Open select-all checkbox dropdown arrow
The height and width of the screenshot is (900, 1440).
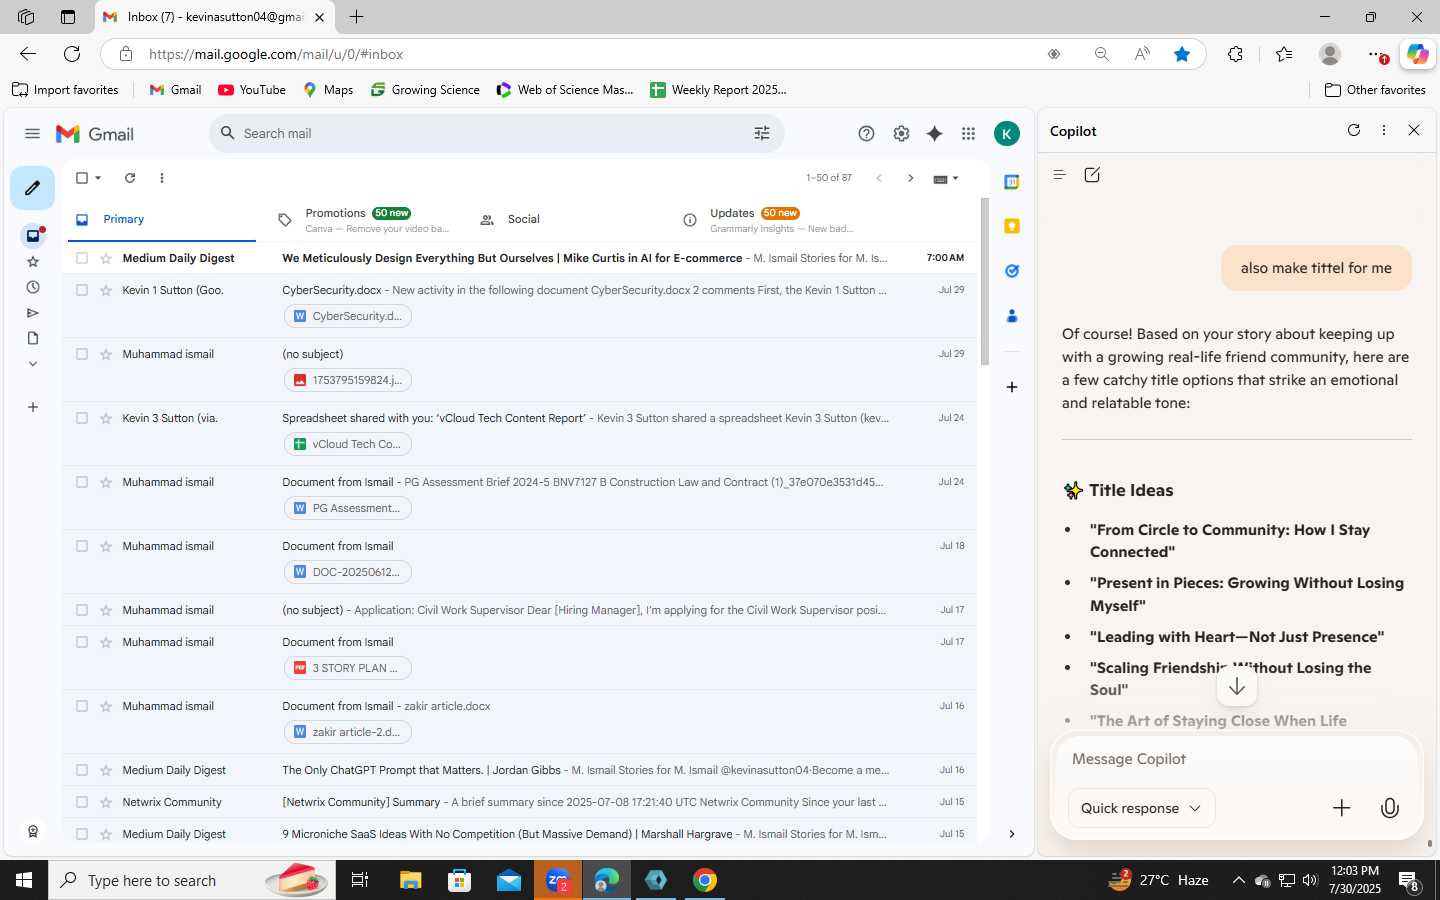[x=98, y=178]
